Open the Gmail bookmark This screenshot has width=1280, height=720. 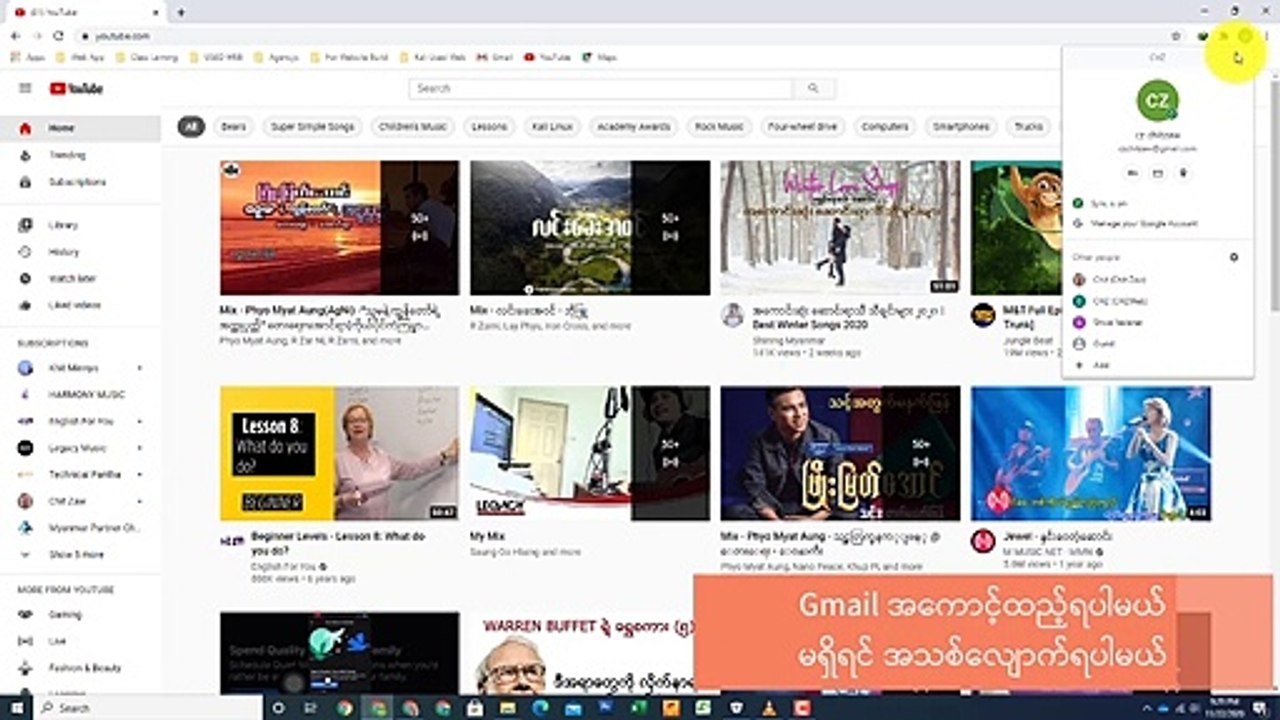[495, 58]
